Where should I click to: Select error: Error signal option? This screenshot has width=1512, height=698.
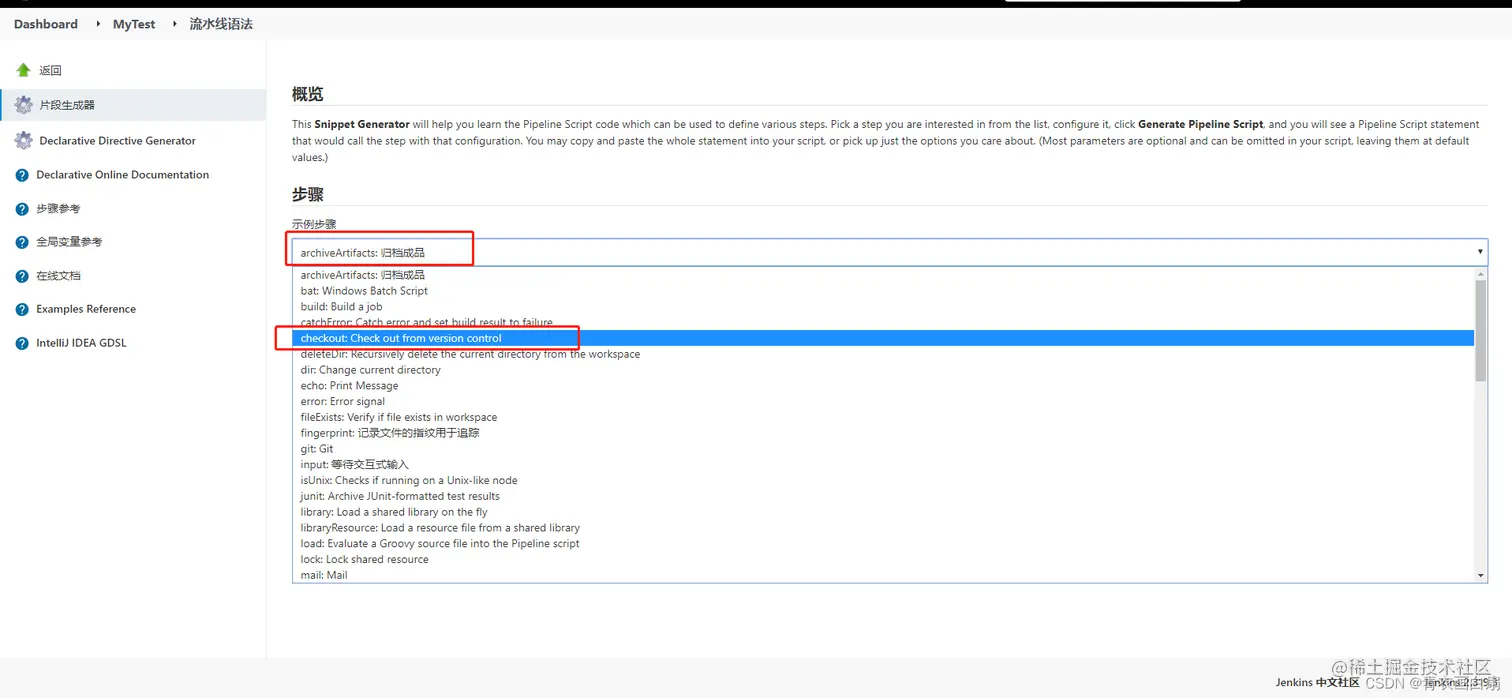(x=883, y=401)
